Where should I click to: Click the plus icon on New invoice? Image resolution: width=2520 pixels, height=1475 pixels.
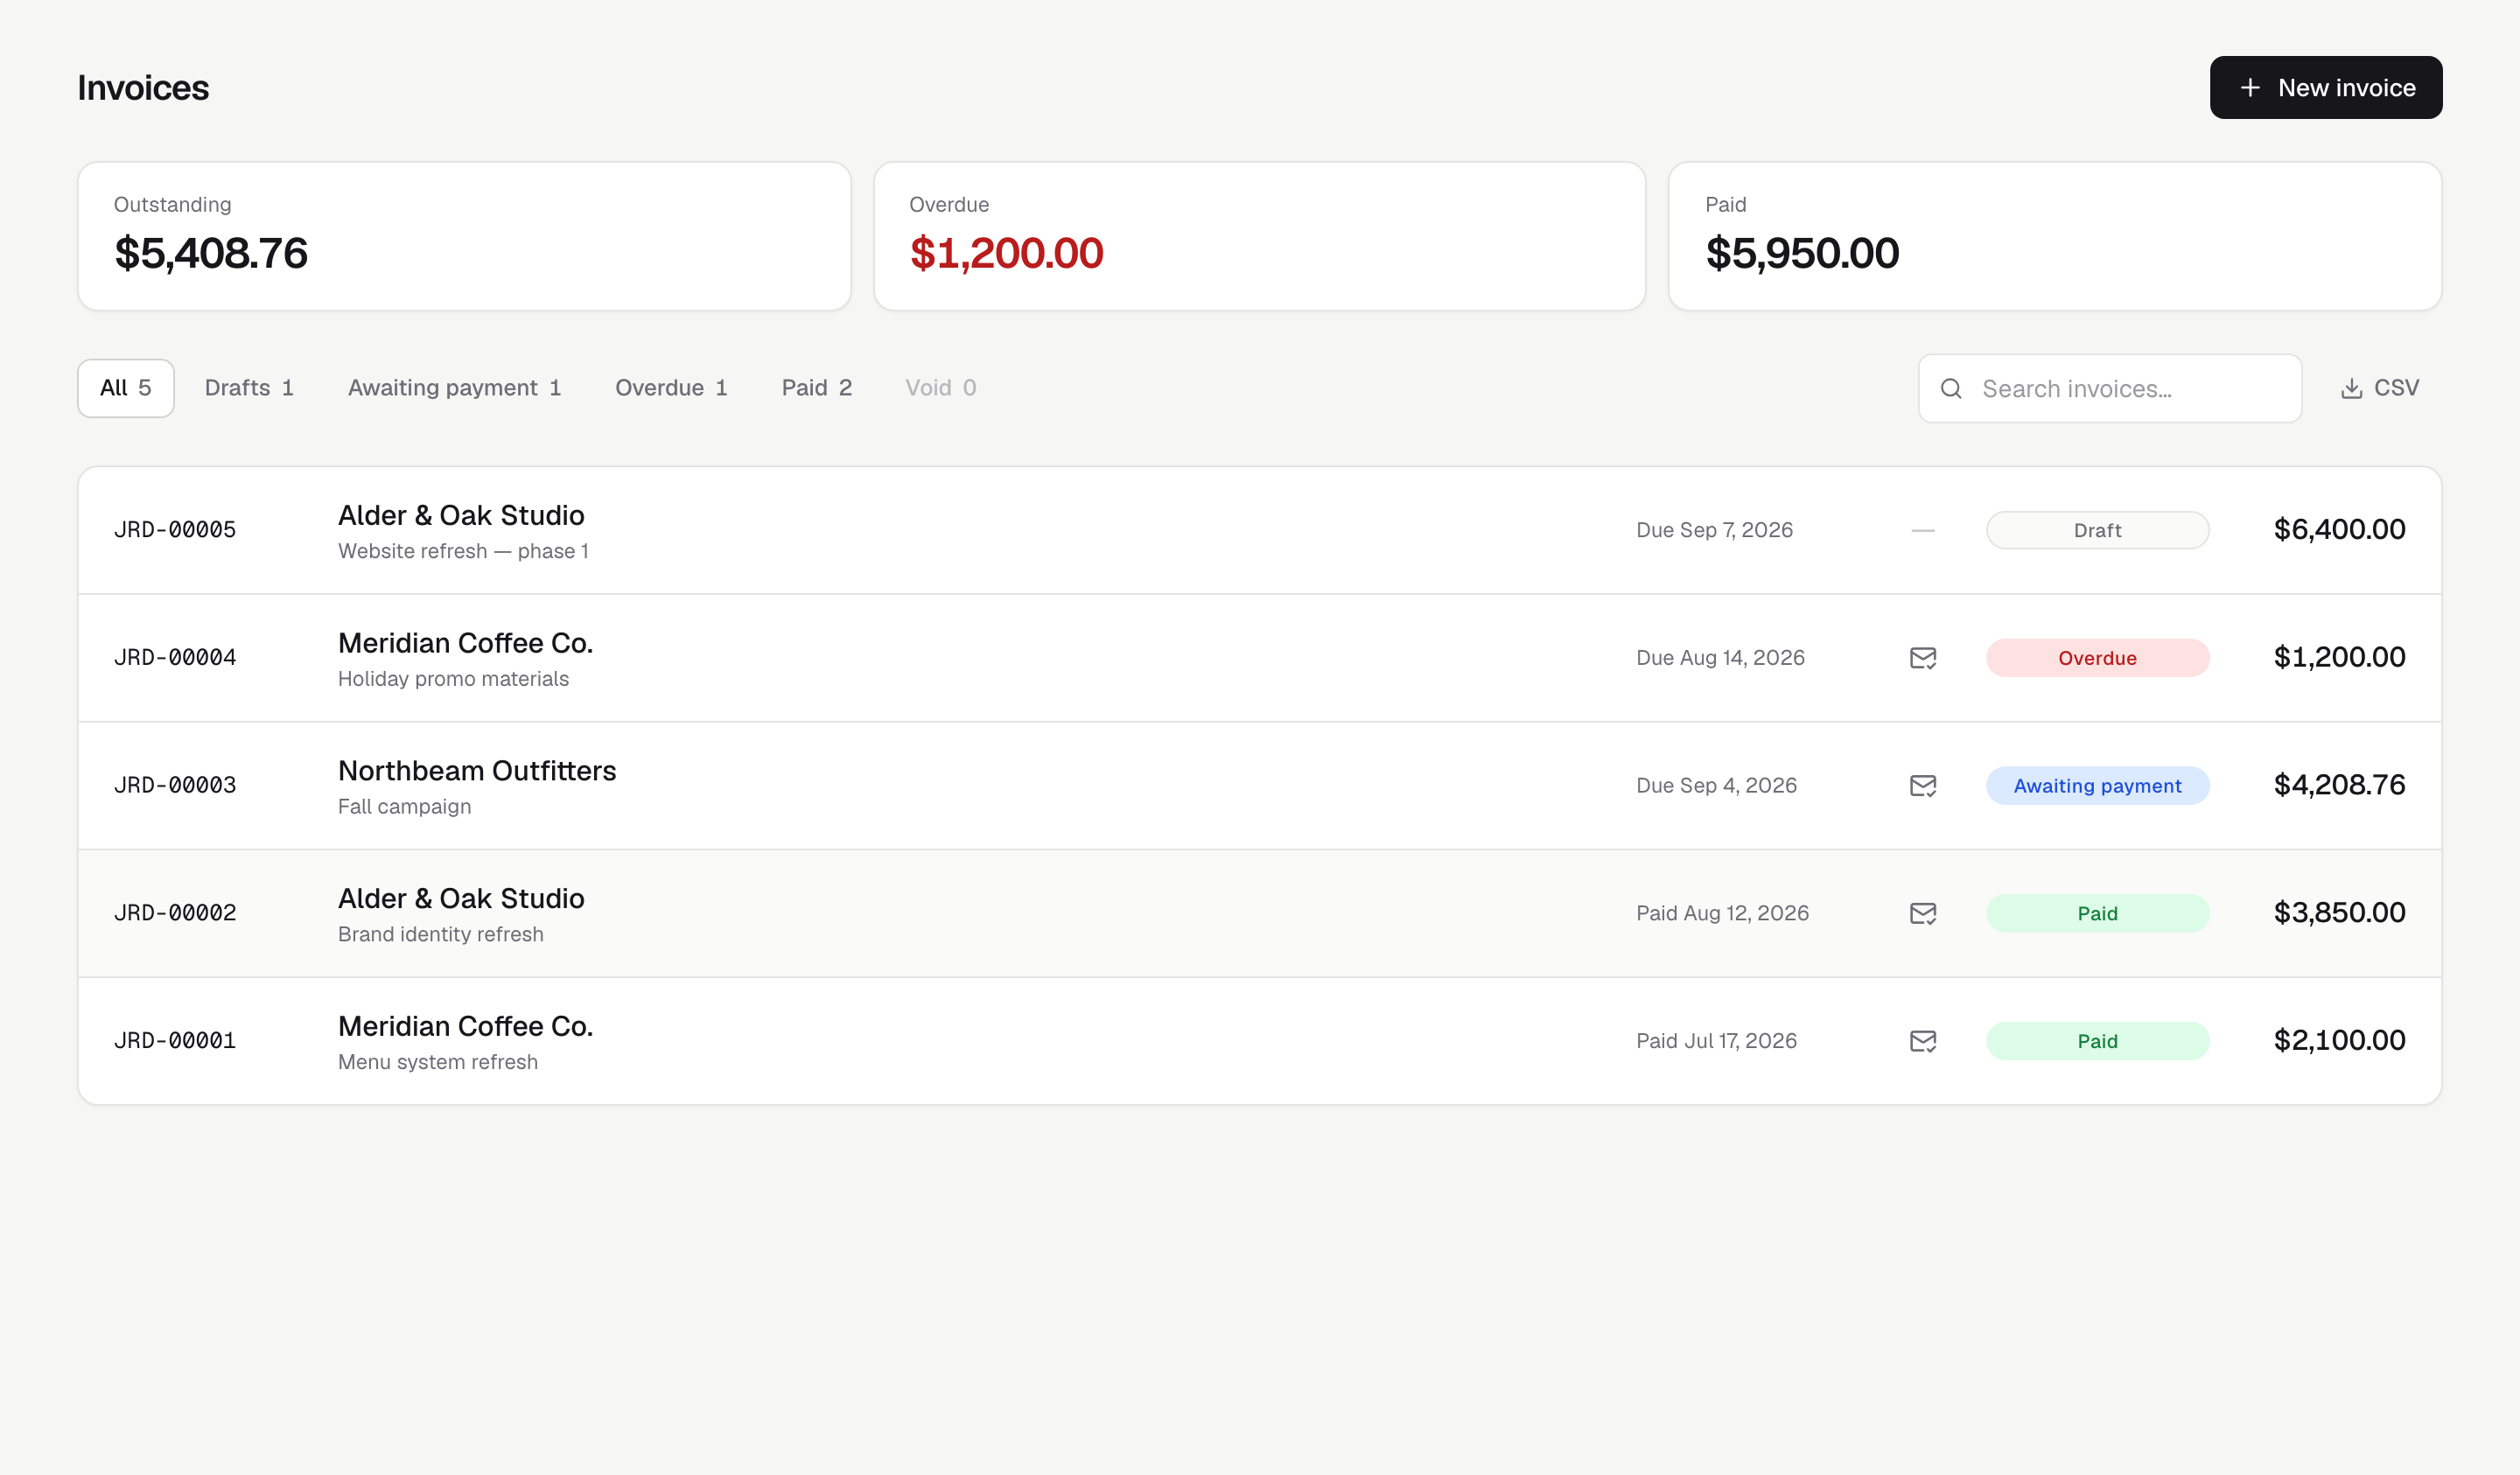(x=2250, y=88)
